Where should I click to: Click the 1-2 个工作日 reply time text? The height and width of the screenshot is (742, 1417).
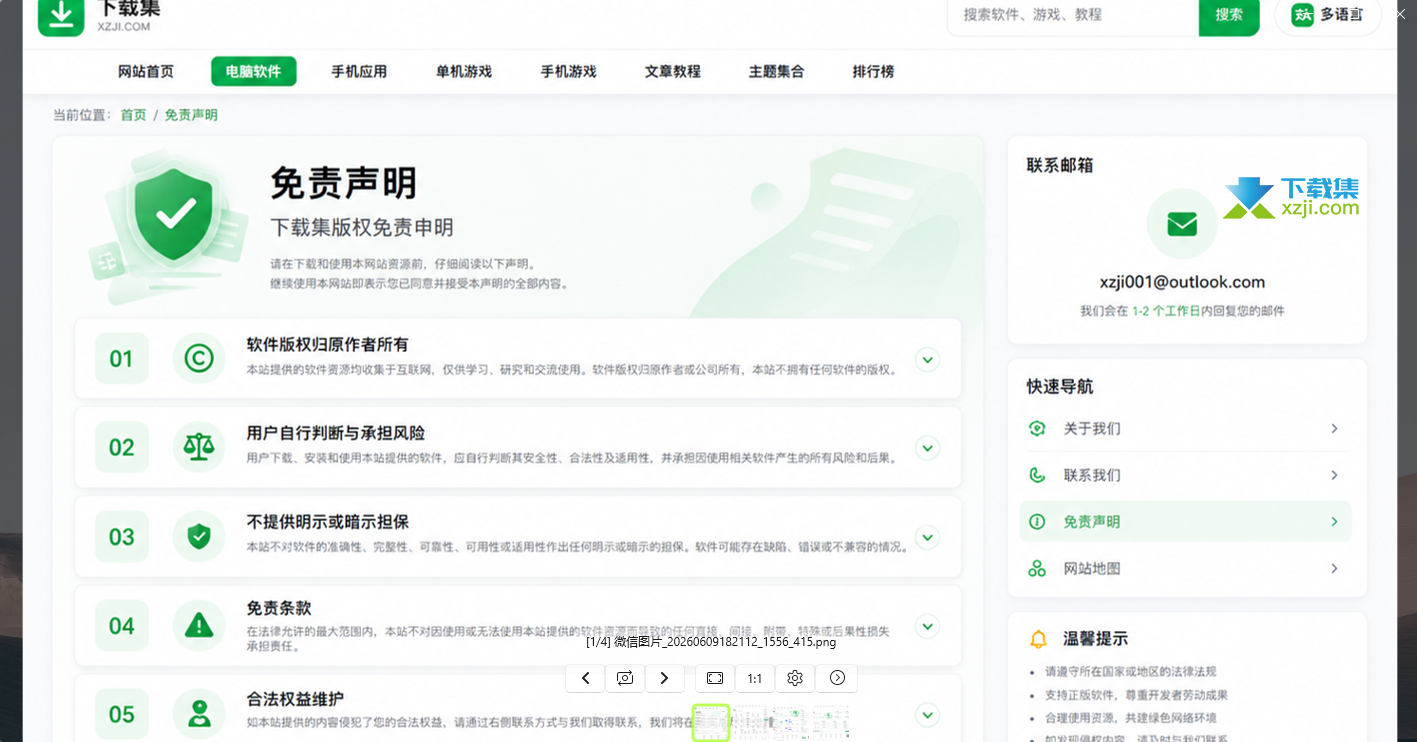1166,311
